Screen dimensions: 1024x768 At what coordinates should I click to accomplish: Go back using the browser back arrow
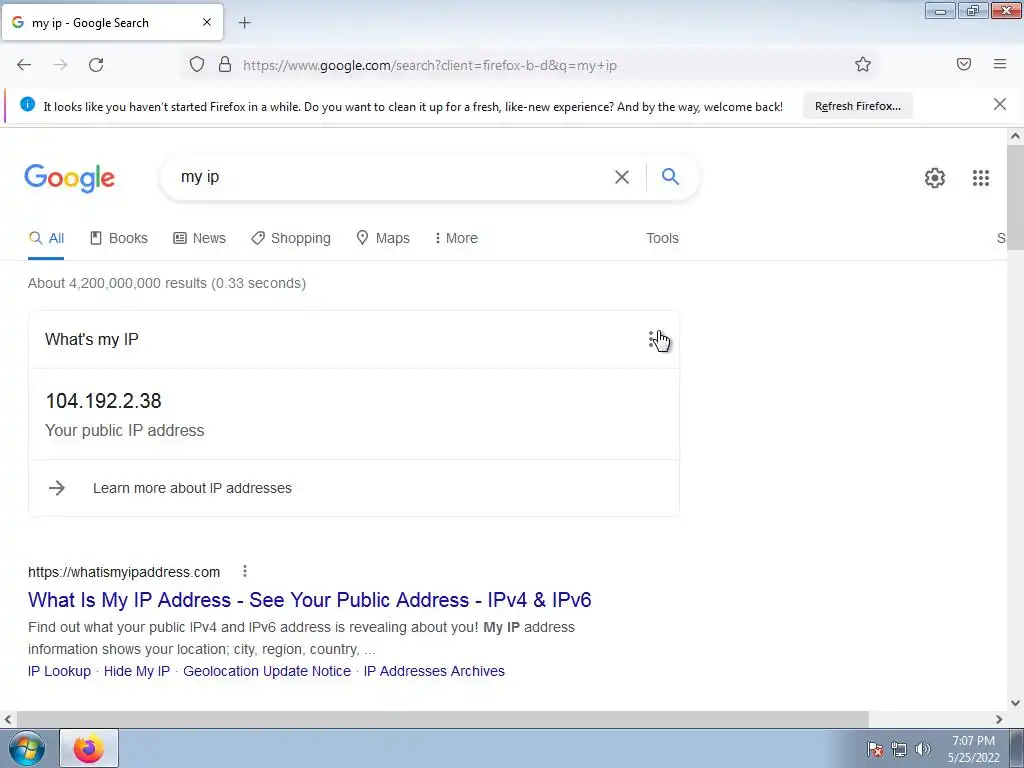point(24,65)
